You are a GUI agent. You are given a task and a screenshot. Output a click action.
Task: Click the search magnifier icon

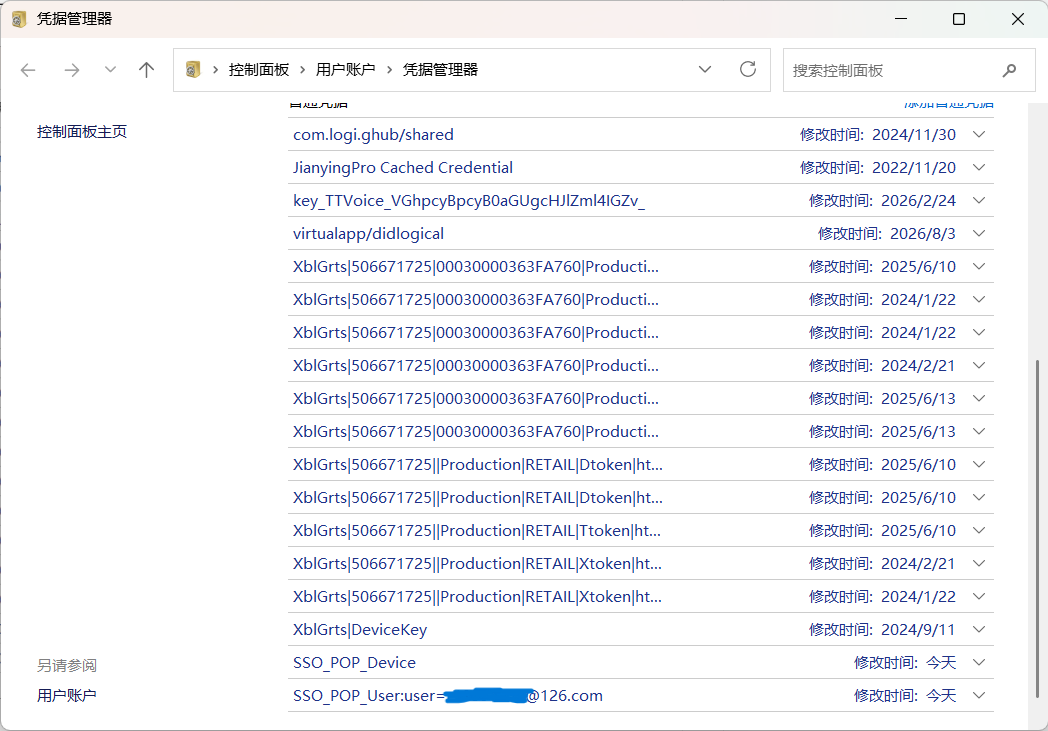point(1009,70)
